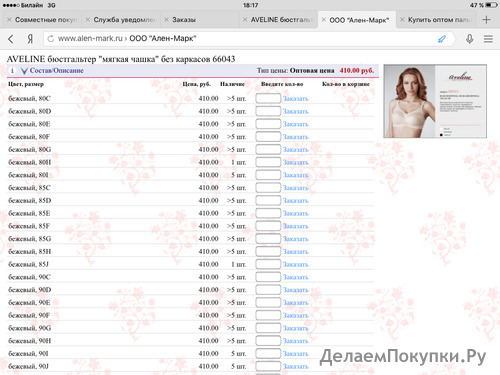Focus quantity field for бежевый, 80I
Screen dimensions: 500x375
click(268, 175)
